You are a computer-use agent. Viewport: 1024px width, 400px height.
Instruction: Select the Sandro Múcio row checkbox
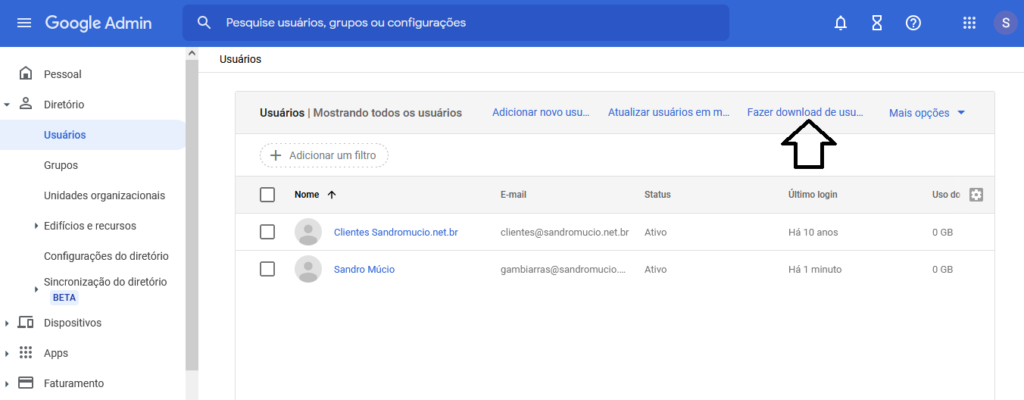point(267,269)
